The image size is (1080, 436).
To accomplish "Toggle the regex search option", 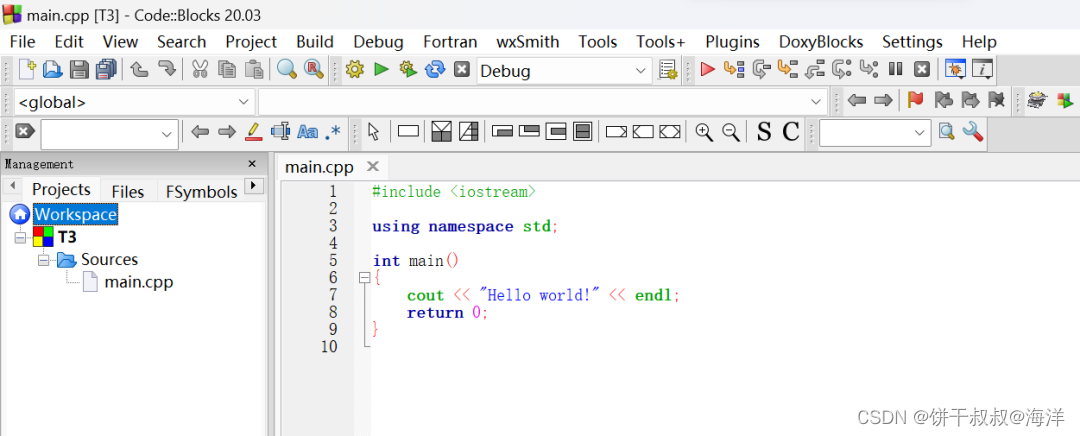I will pos(333,132).
